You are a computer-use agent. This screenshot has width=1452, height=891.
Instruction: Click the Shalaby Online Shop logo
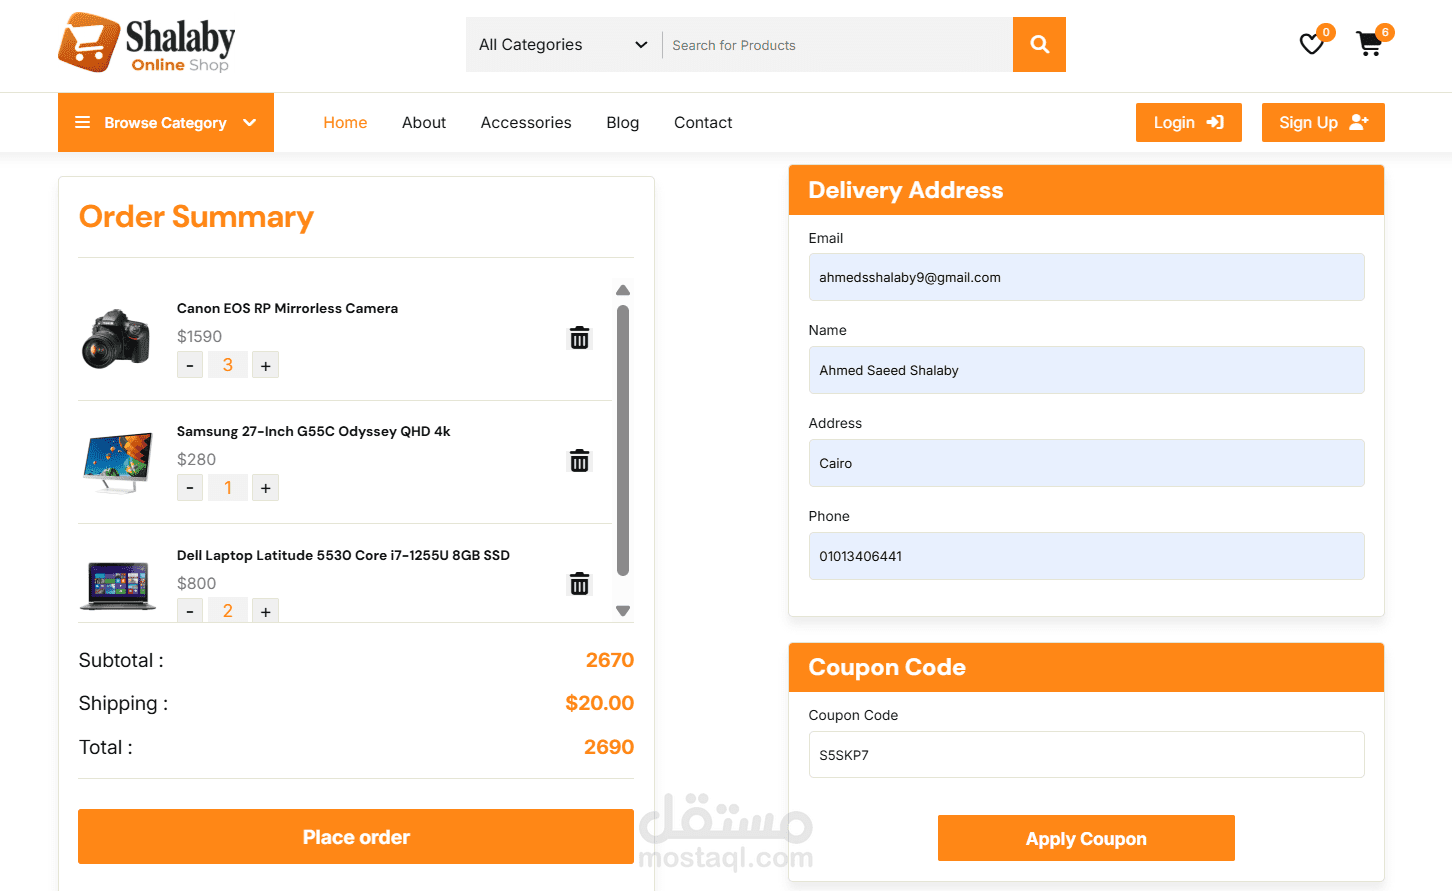146,43
